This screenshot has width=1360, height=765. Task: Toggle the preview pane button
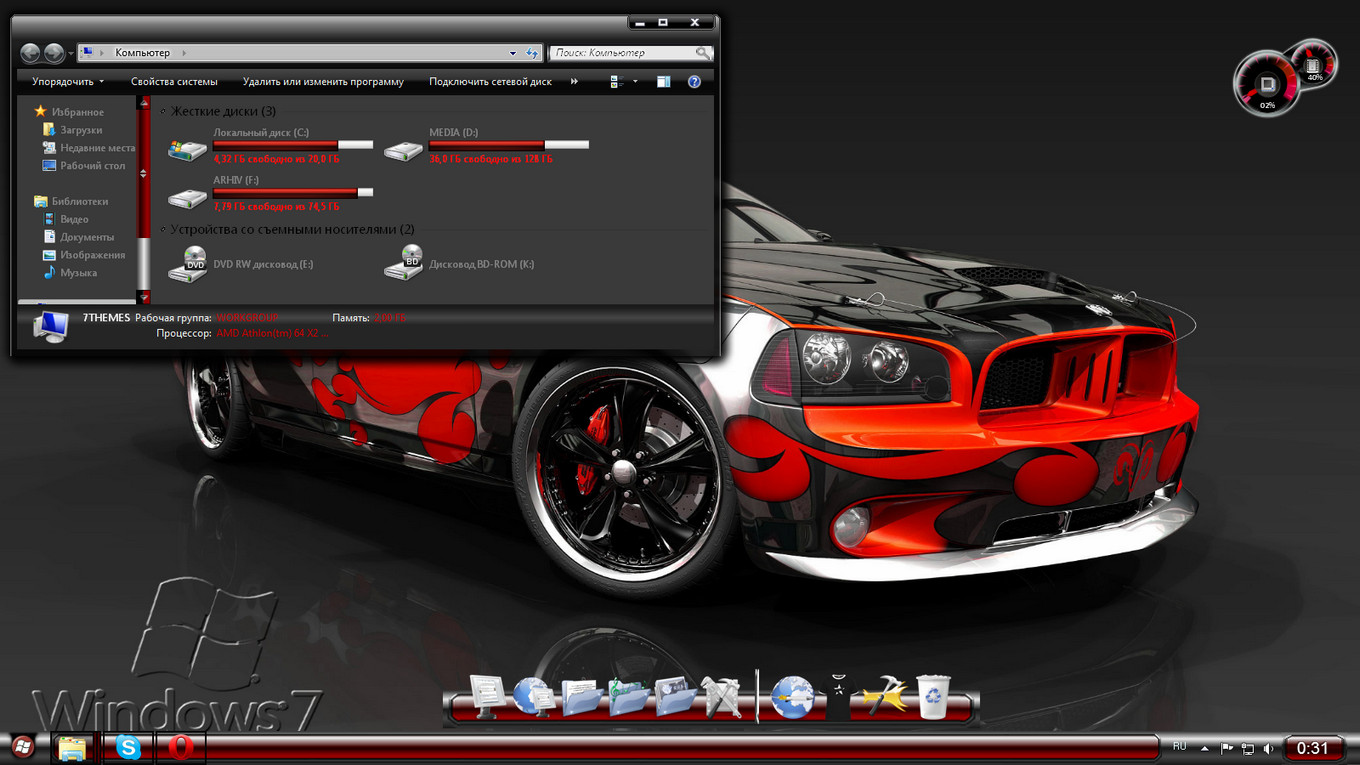[663, 82]
